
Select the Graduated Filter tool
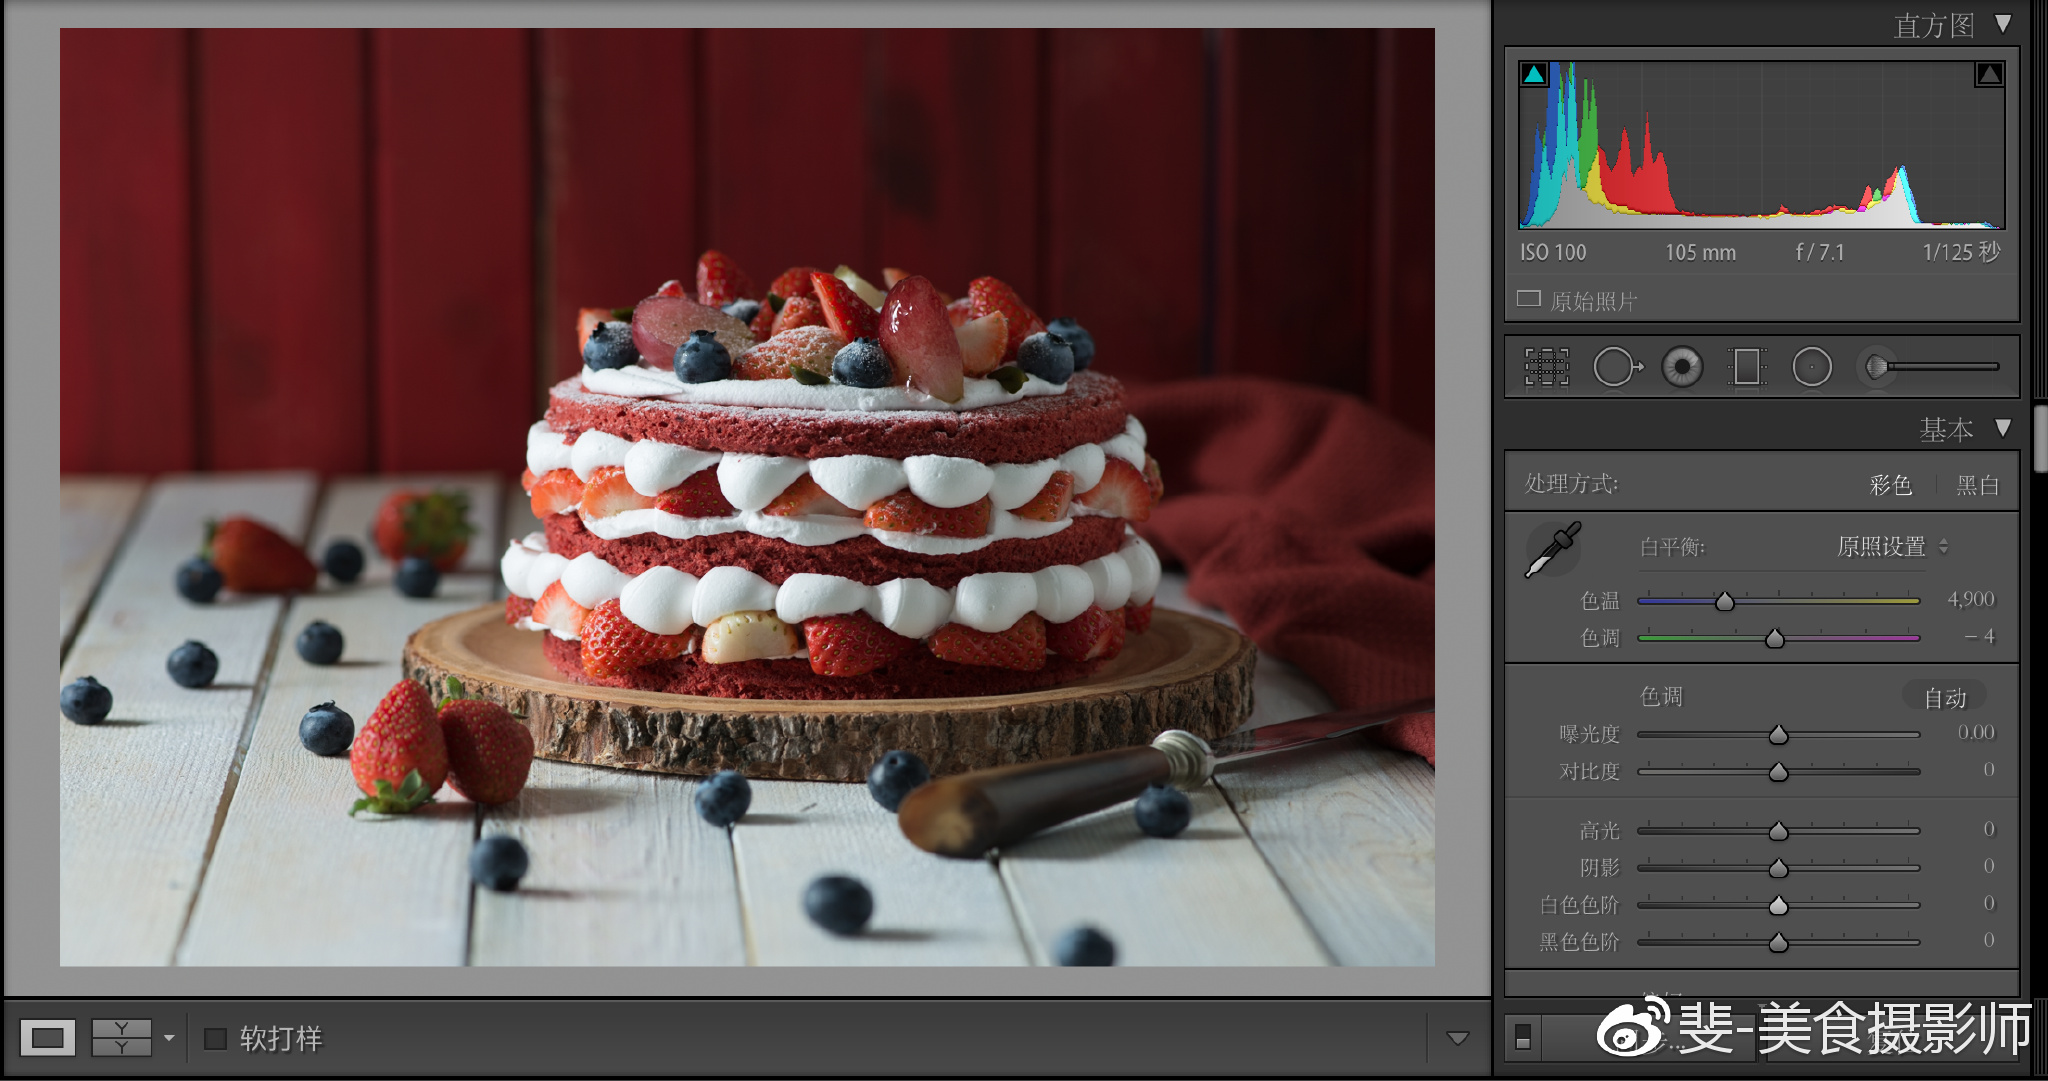(x=1747, y=367)
